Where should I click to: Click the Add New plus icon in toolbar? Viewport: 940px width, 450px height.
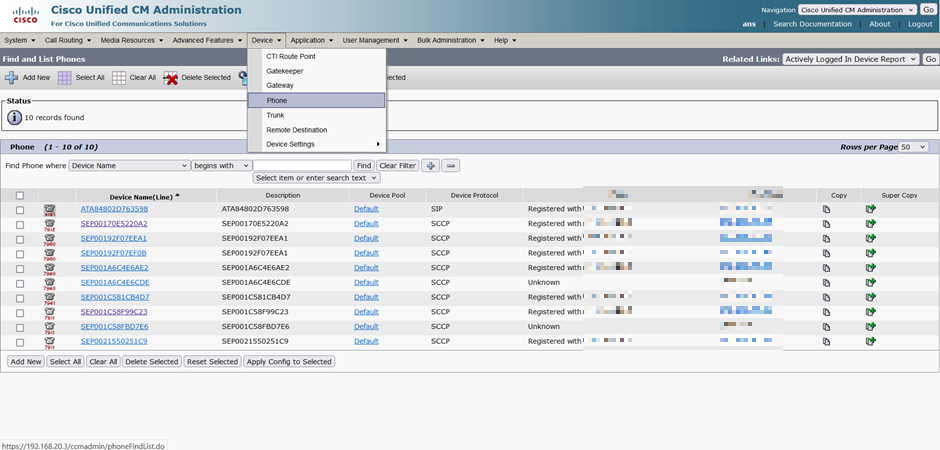point(11,78)
